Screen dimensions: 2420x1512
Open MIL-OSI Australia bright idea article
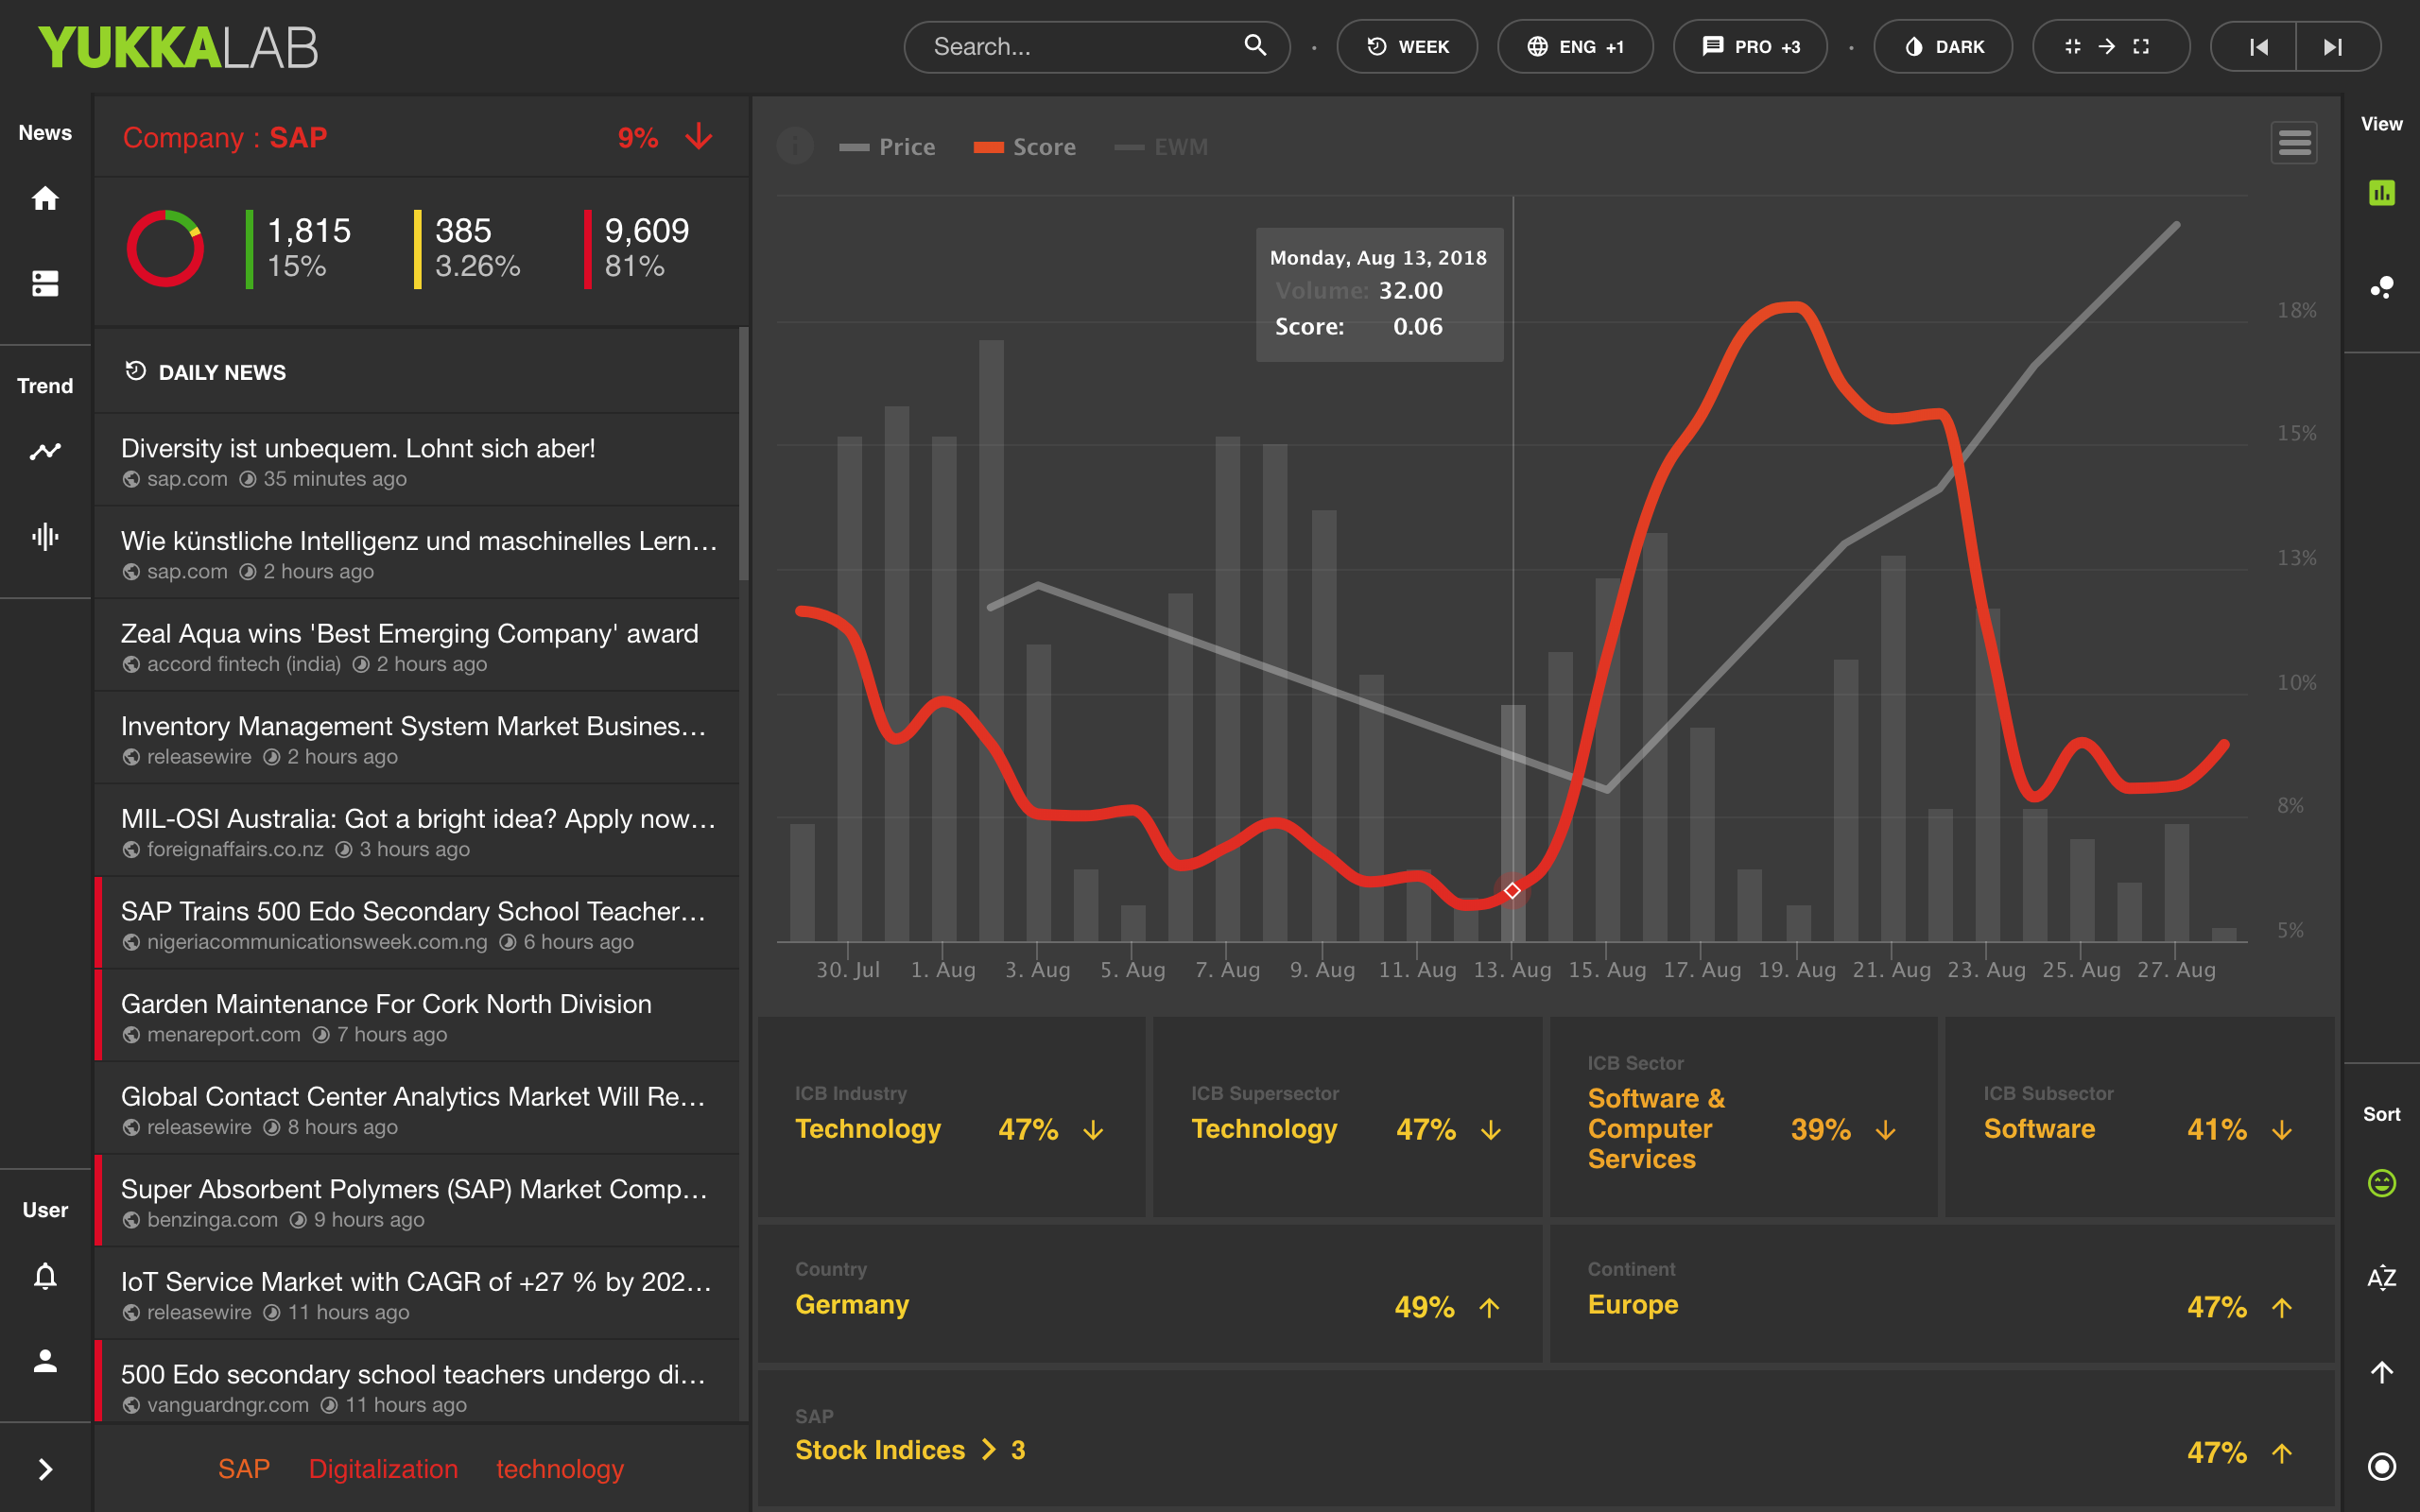[x=417, y=831]
